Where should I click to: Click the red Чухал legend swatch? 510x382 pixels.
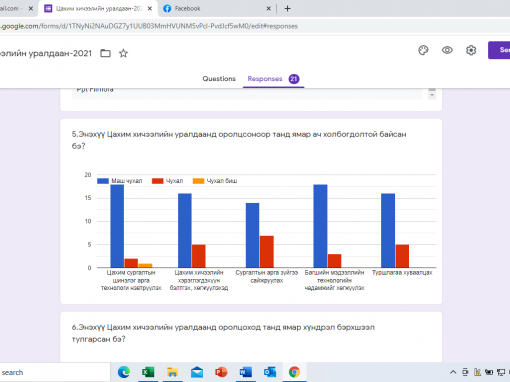[x=157, y=181]
